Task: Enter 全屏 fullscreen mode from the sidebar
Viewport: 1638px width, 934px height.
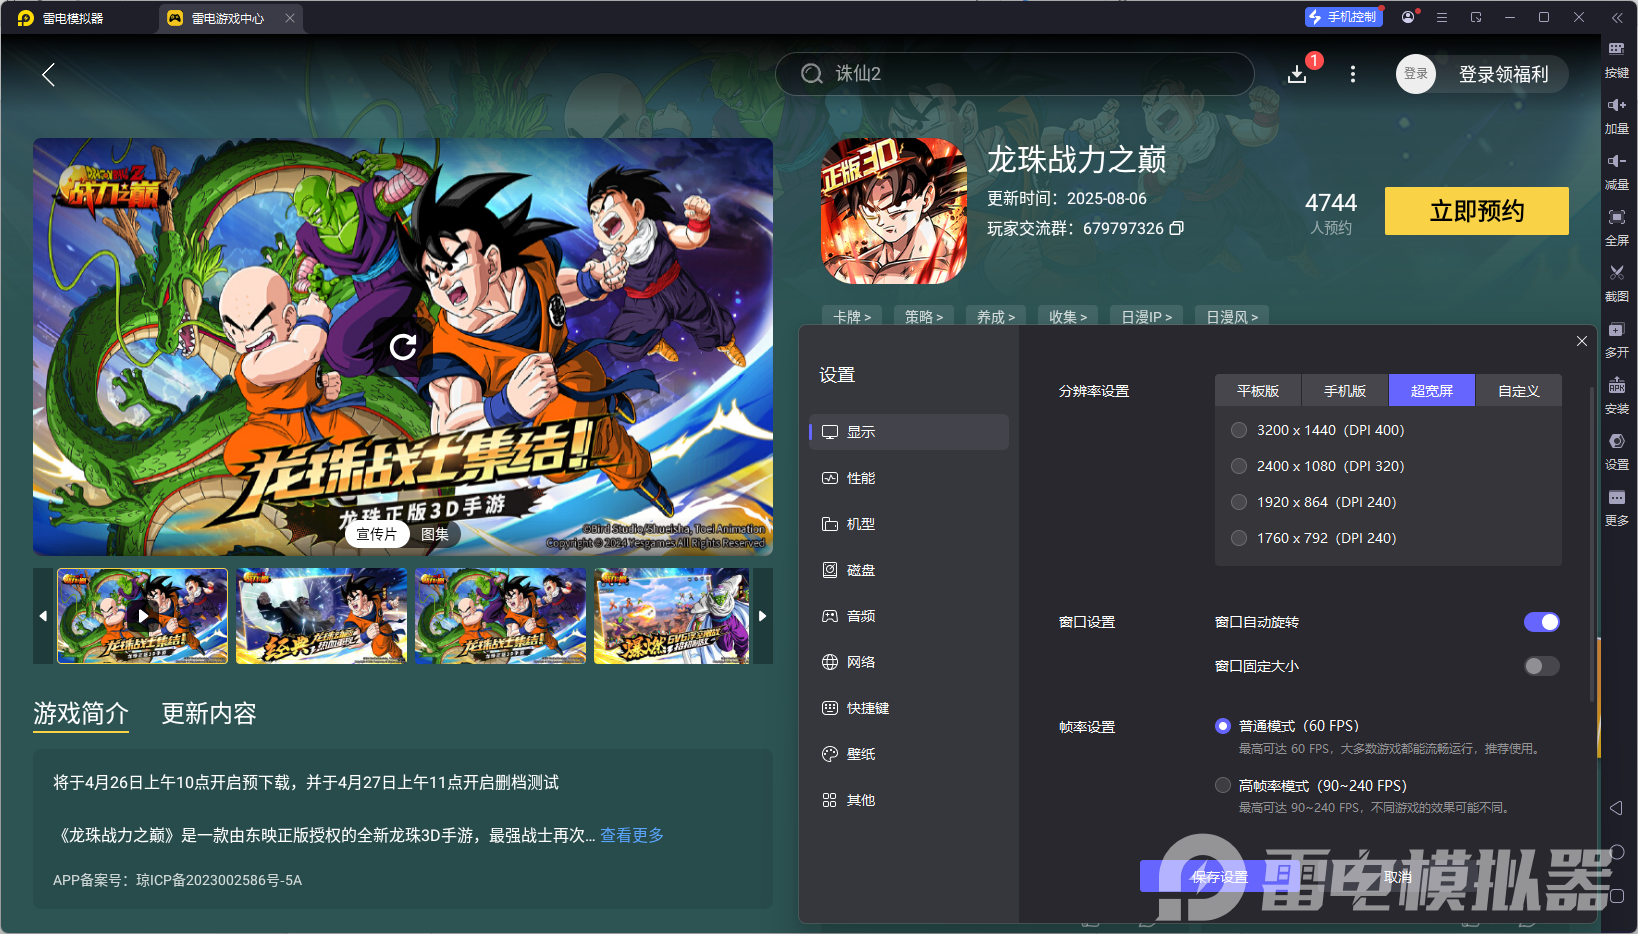Action: pos(1616,227)
